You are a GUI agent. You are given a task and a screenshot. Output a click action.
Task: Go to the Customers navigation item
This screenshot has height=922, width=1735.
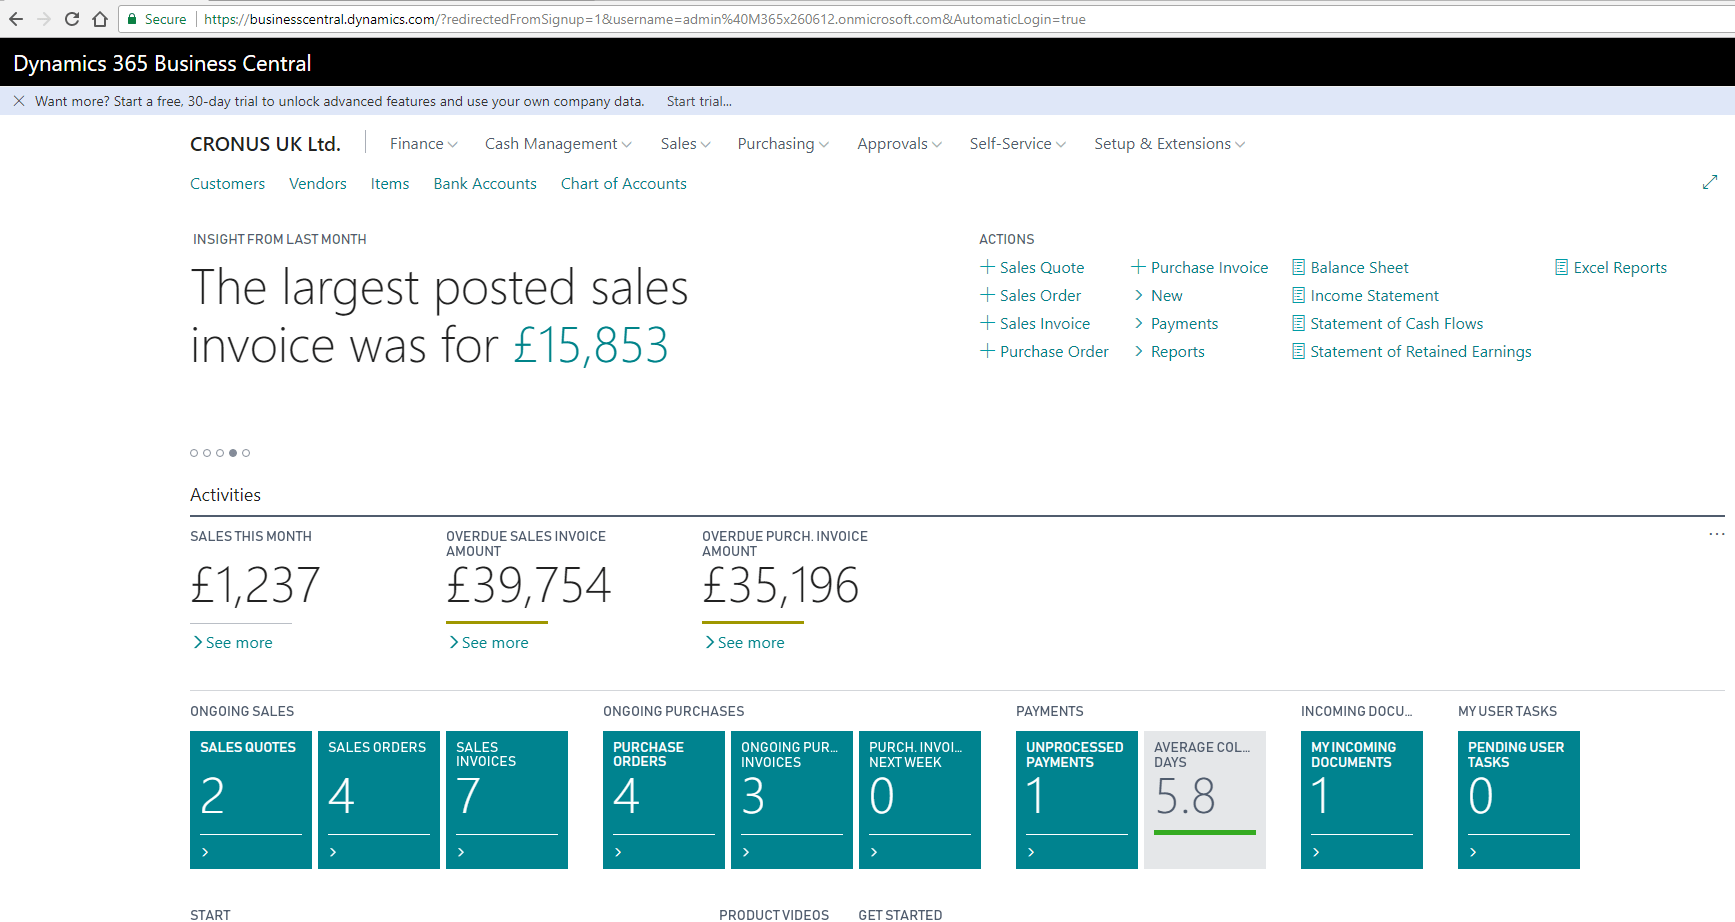[x=227, y=183]
